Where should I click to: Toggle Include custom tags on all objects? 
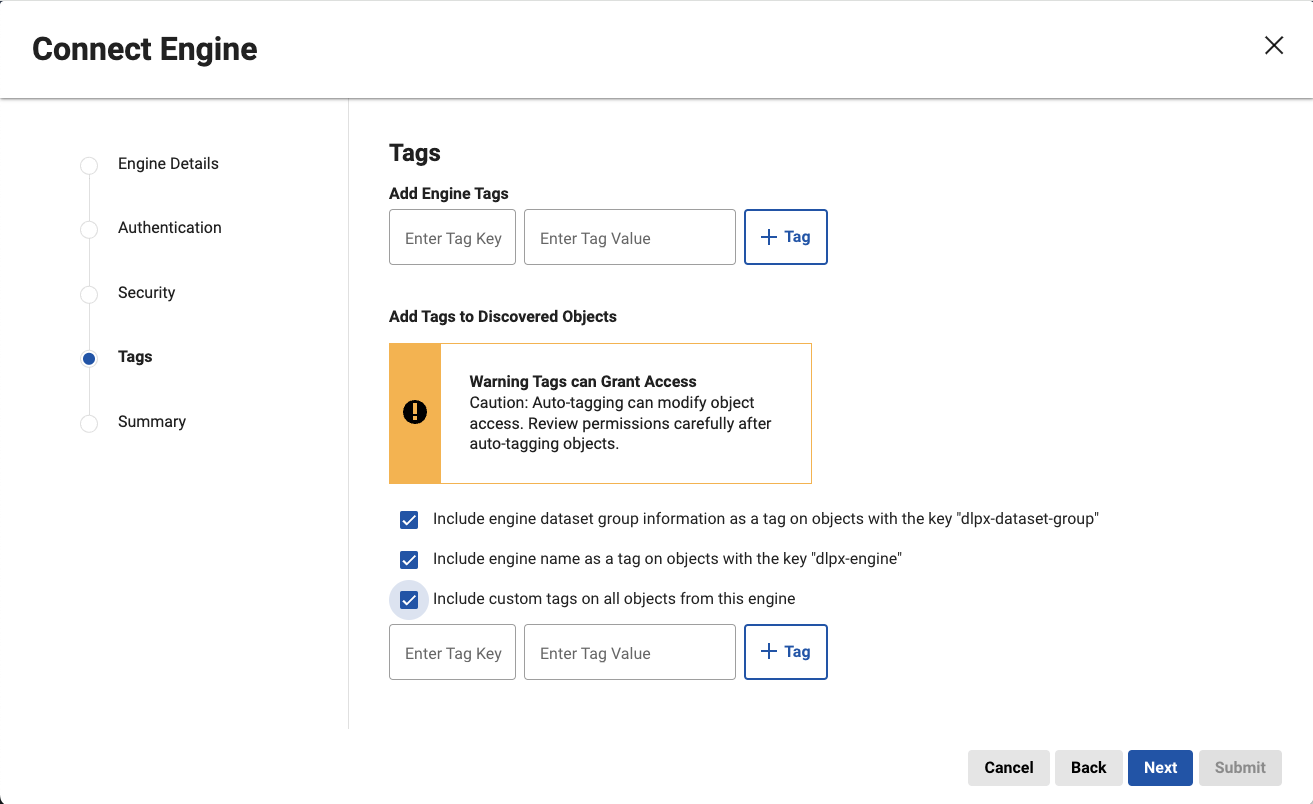point(409,600)
